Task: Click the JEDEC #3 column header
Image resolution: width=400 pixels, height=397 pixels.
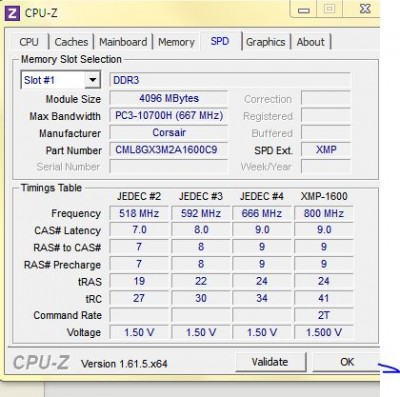Action: pos(201,196)
